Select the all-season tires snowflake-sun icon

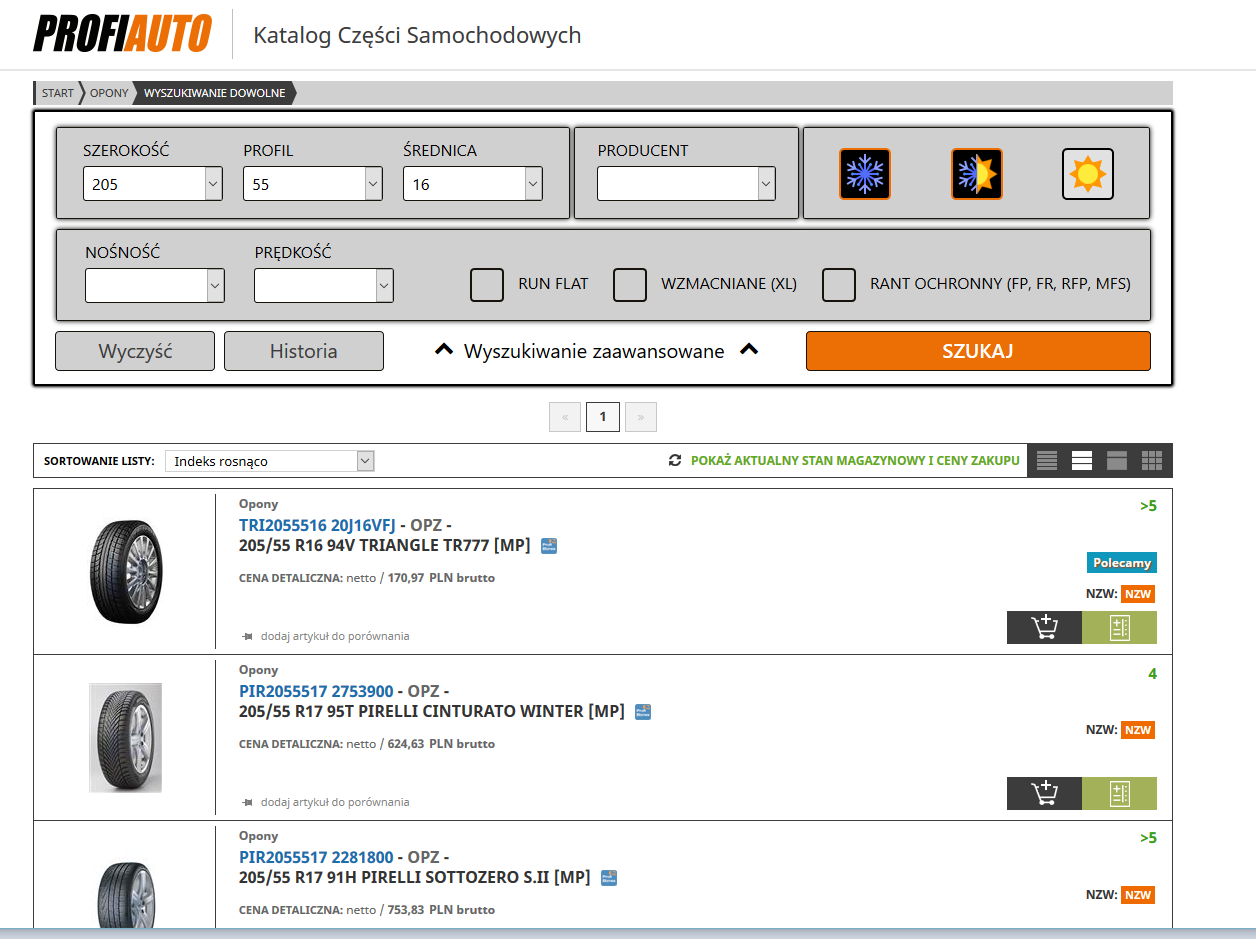tap(977, 174)
